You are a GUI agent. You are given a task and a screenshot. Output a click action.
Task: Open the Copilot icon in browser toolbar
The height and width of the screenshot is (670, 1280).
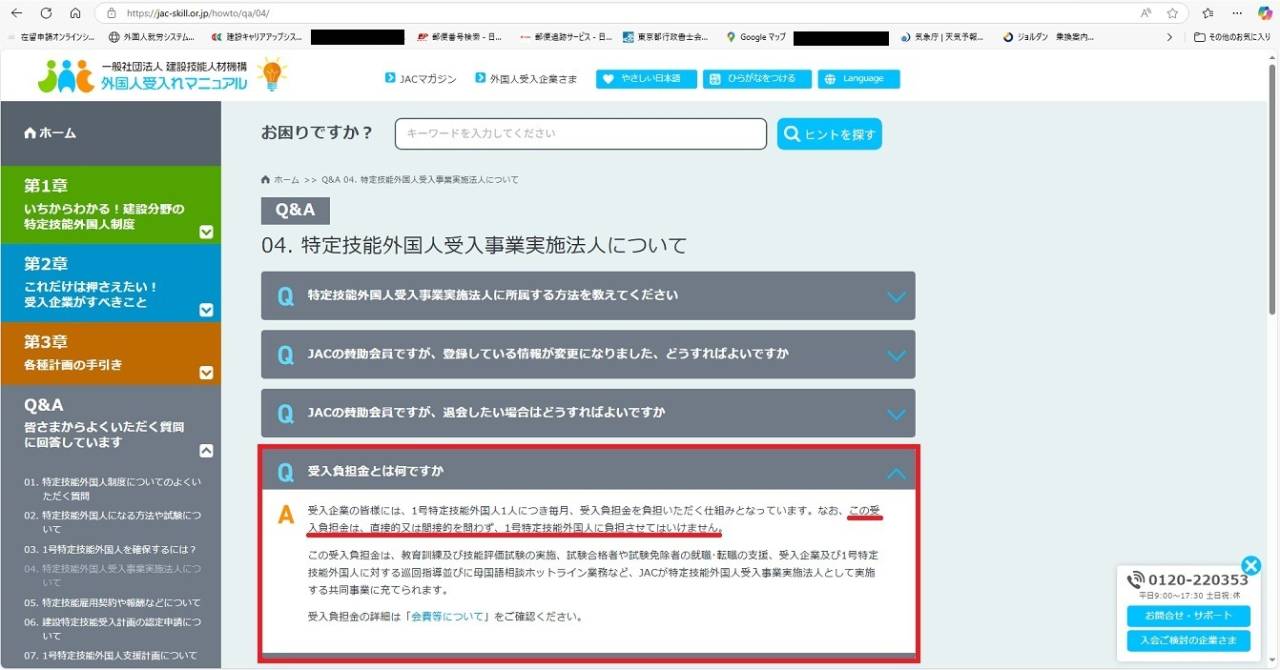pyautogui.click(x=1264, y=13)
